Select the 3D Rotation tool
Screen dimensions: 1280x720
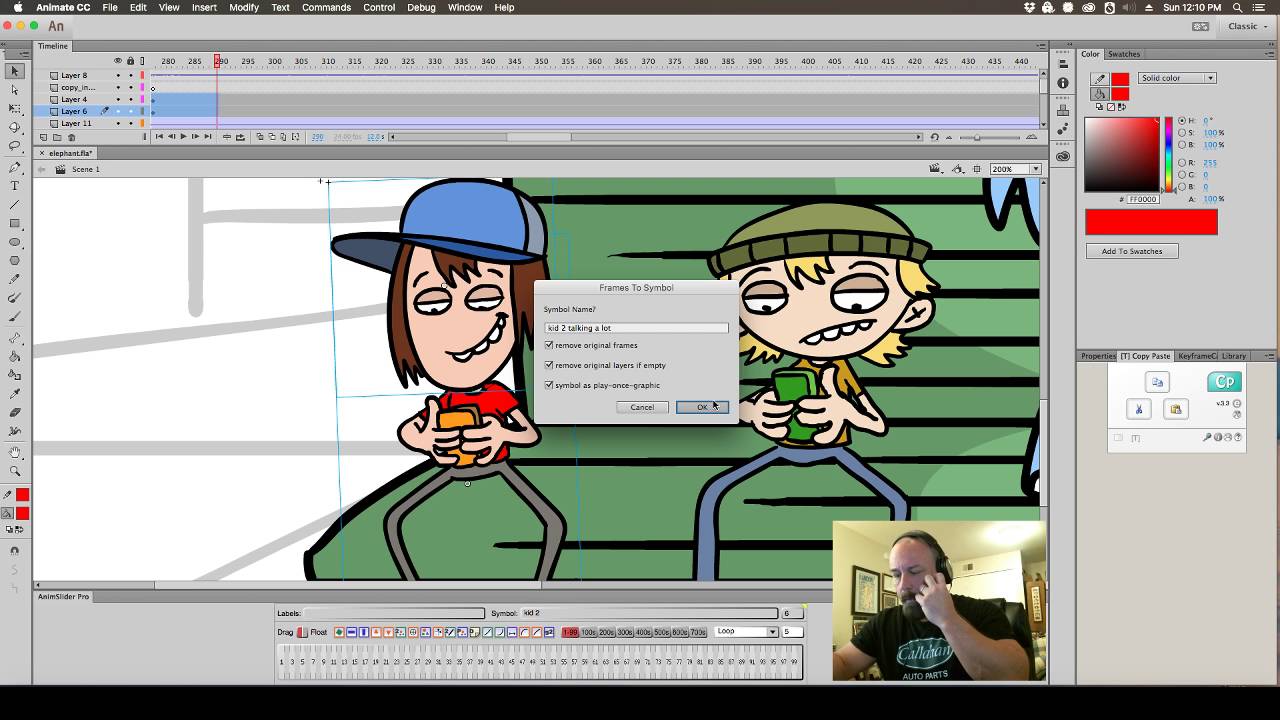point(15,128)
